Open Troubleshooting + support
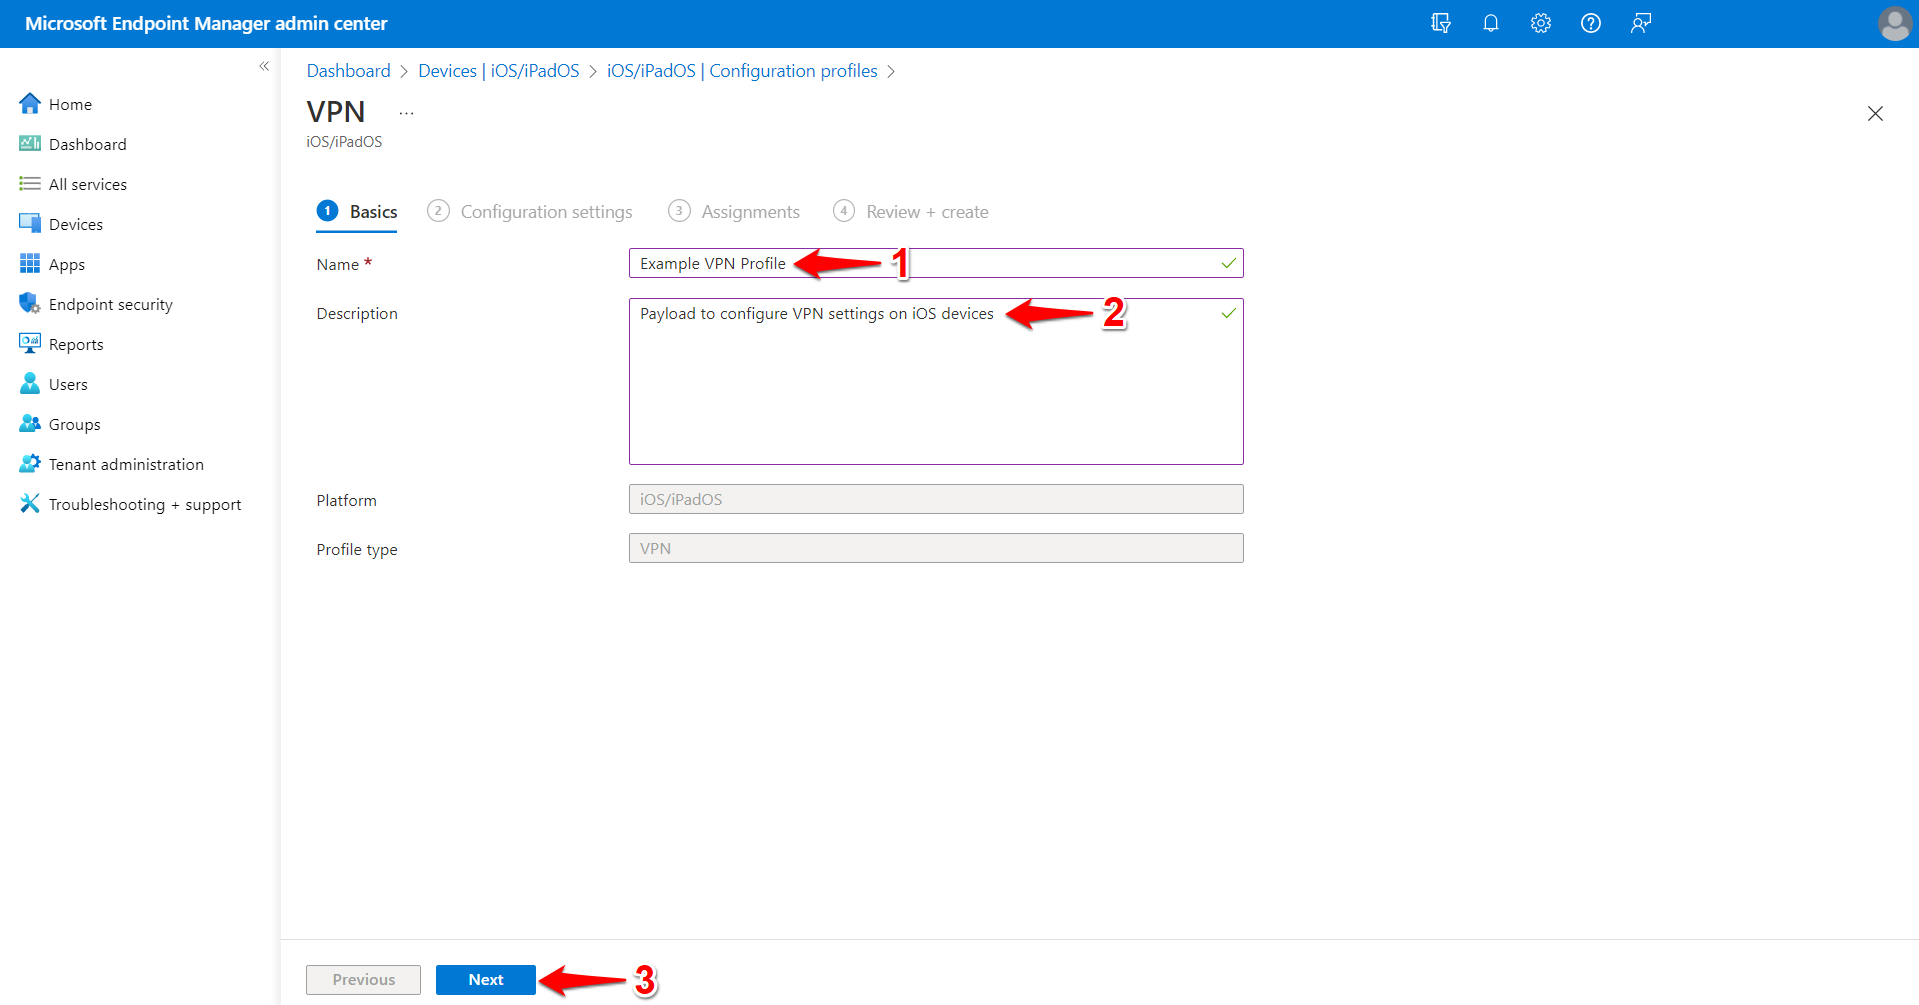Viewport: 1919px width, 1005px height. [x=144, y=503]
